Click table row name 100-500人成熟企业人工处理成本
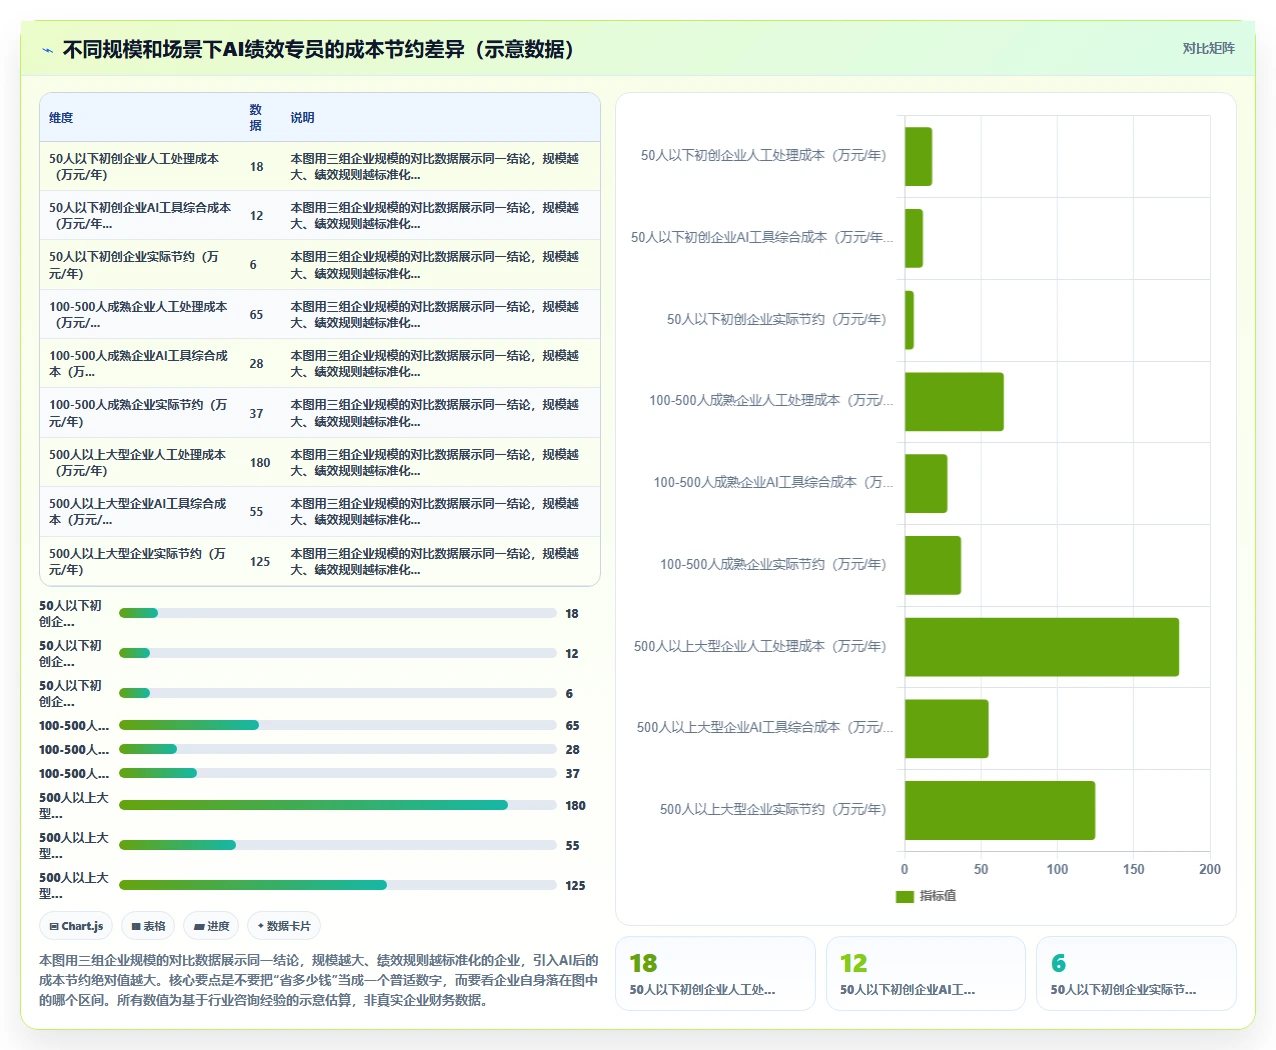 pos(138,314)
